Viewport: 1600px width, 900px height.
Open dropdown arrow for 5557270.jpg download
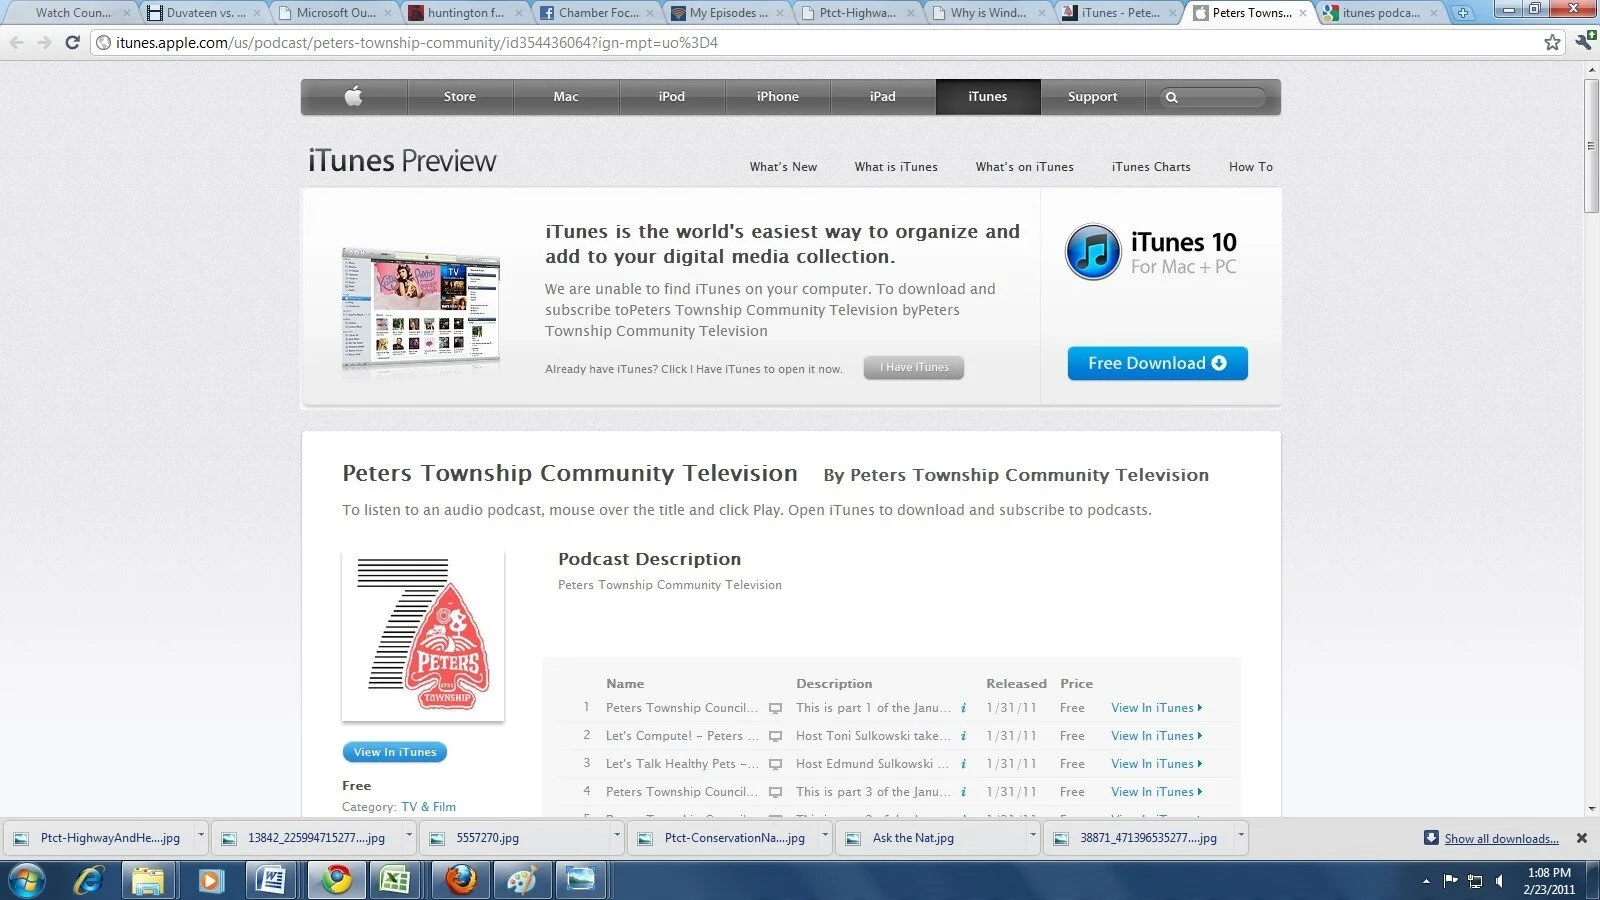tap(617, 833)
